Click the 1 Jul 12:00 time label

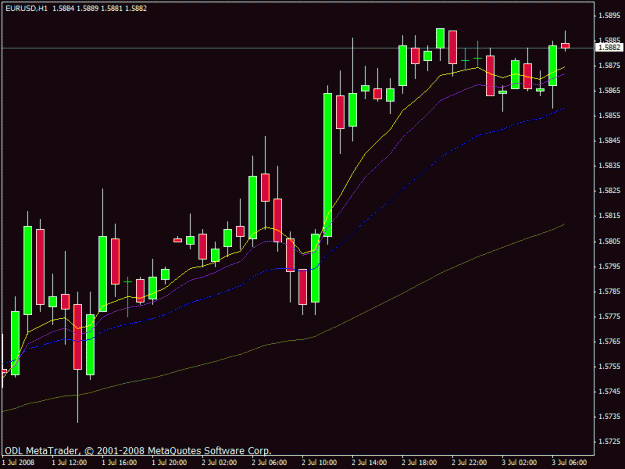point(69,463)
